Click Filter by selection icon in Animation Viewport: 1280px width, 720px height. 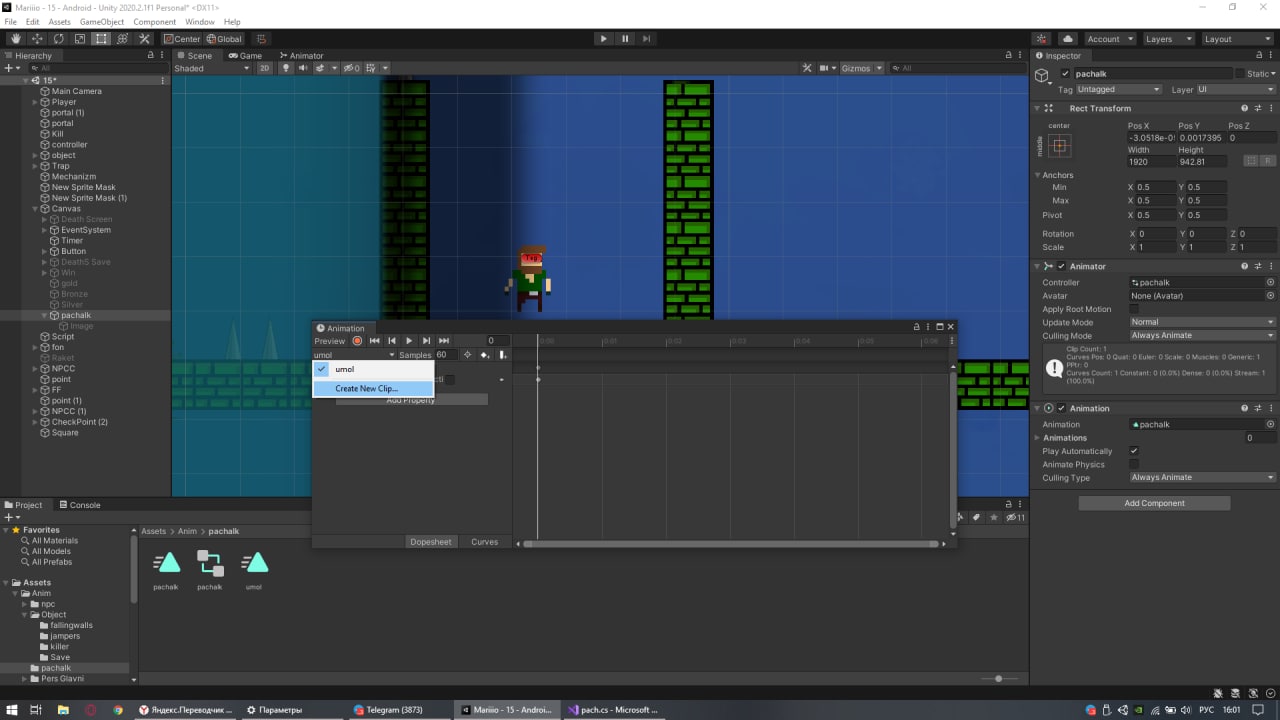click(467, 355)
